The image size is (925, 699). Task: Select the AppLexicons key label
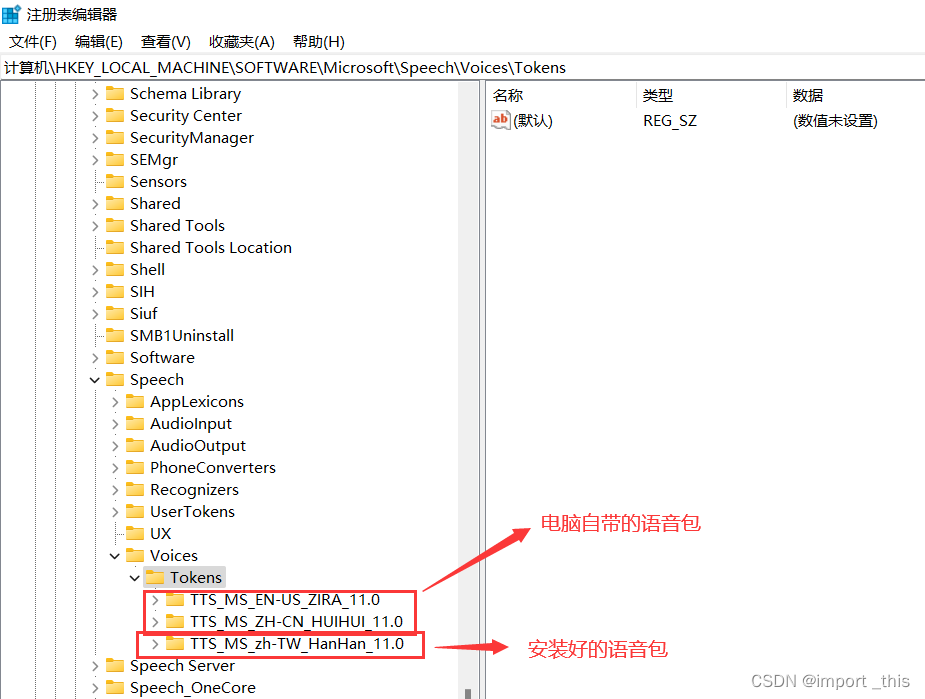tap(196, 402)
